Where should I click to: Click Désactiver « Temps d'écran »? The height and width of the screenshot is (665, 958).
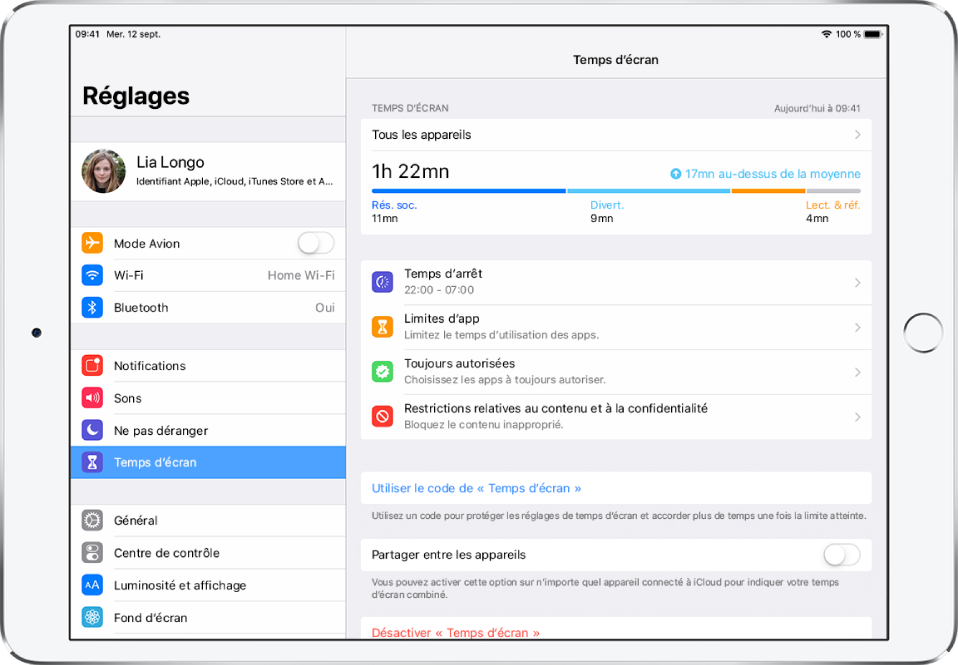(455, 633)
